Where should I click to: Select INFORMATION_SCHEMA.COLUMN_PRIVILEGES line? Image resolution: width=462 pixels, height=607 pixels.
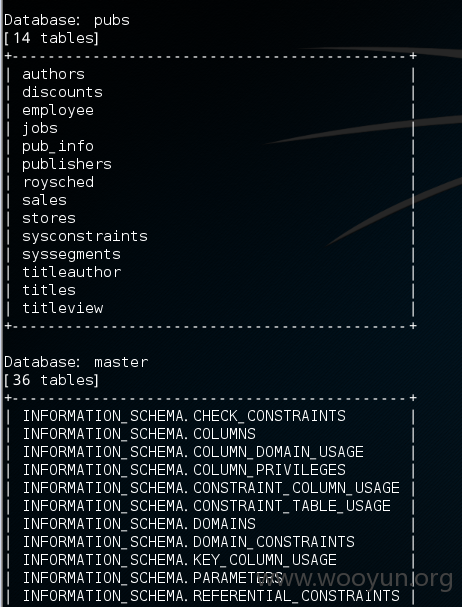(184, 470)
